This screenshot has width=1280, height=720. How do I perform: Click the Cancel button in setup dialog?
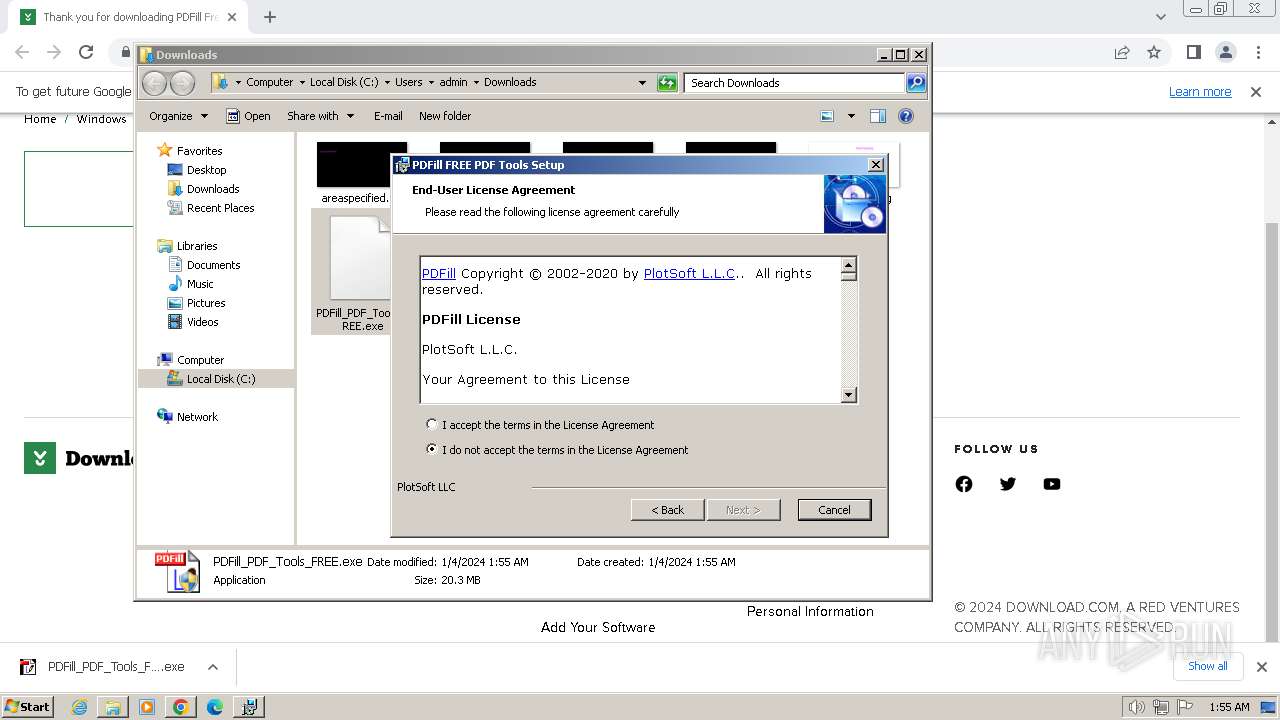834,510
